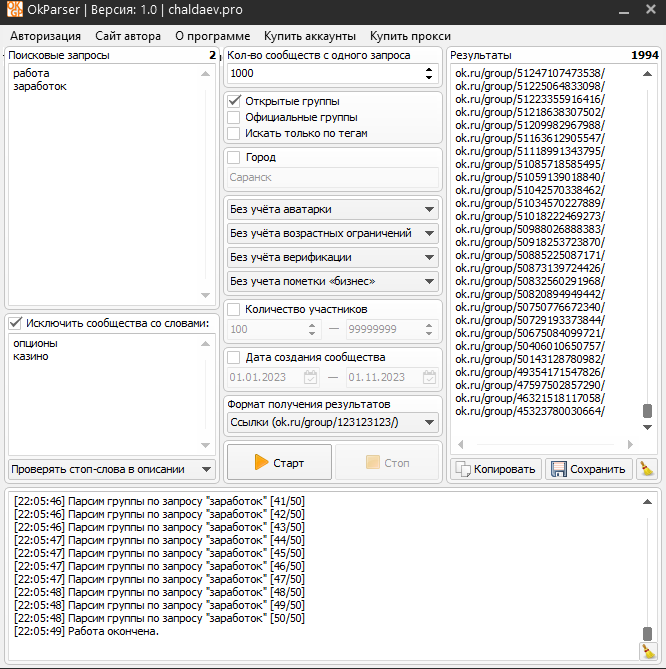666x669 pixels.
Task: Increase communities-per-query spinner value
Action: [429, 69]
